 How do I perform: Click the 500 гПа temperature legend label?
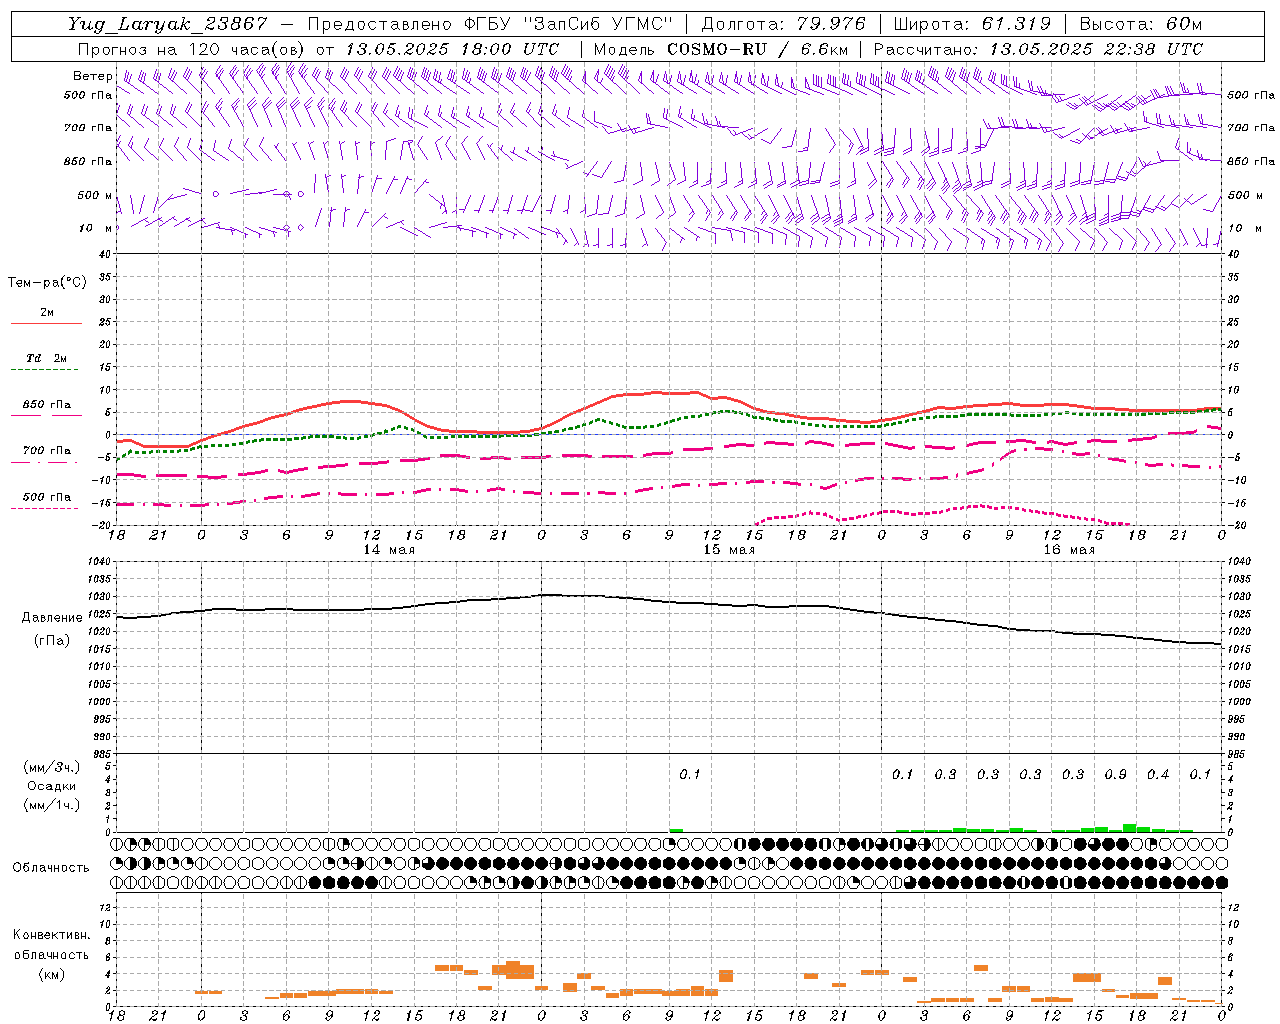click(x=46, y=497)
